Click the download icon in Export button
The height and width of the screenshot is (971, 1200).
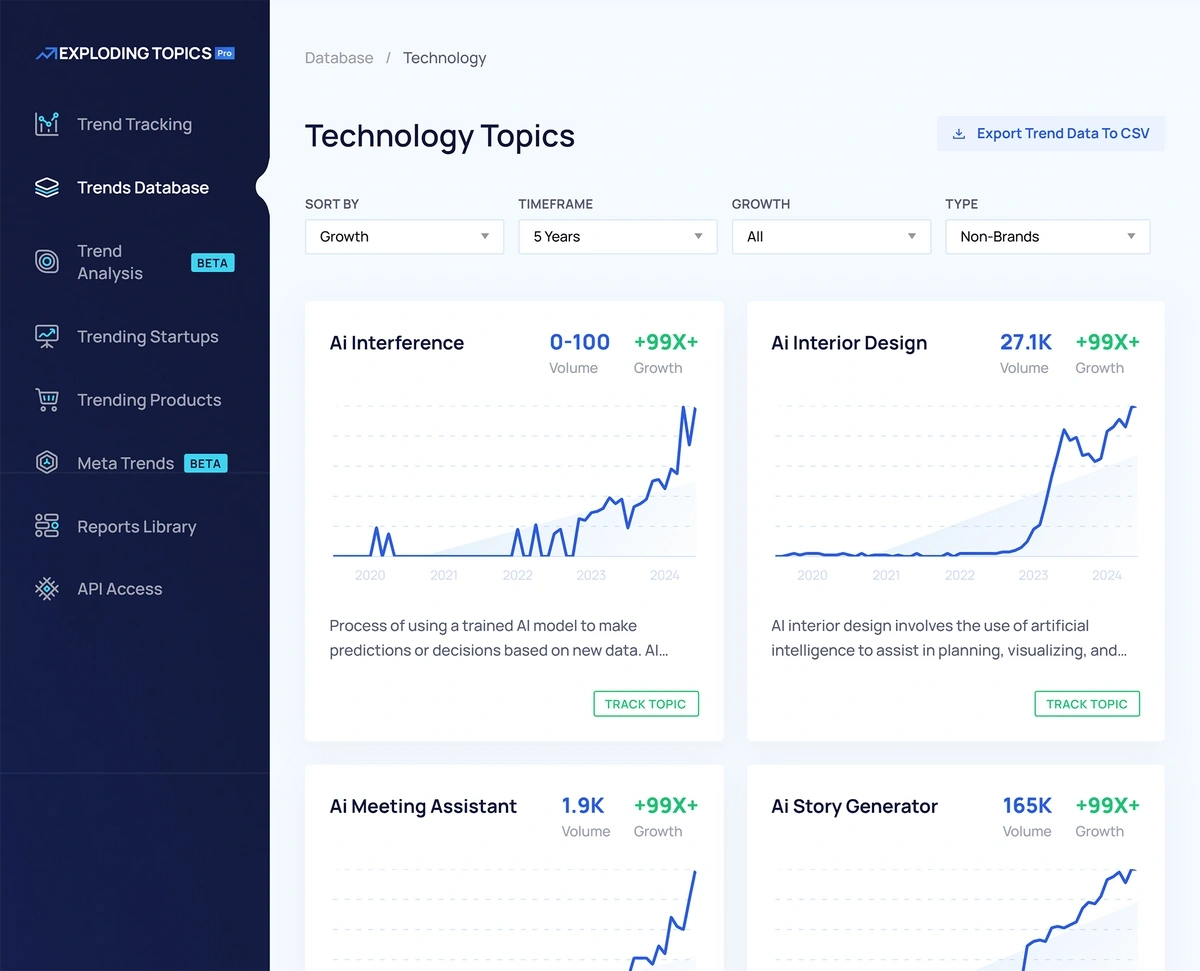(x=959, y=134)
